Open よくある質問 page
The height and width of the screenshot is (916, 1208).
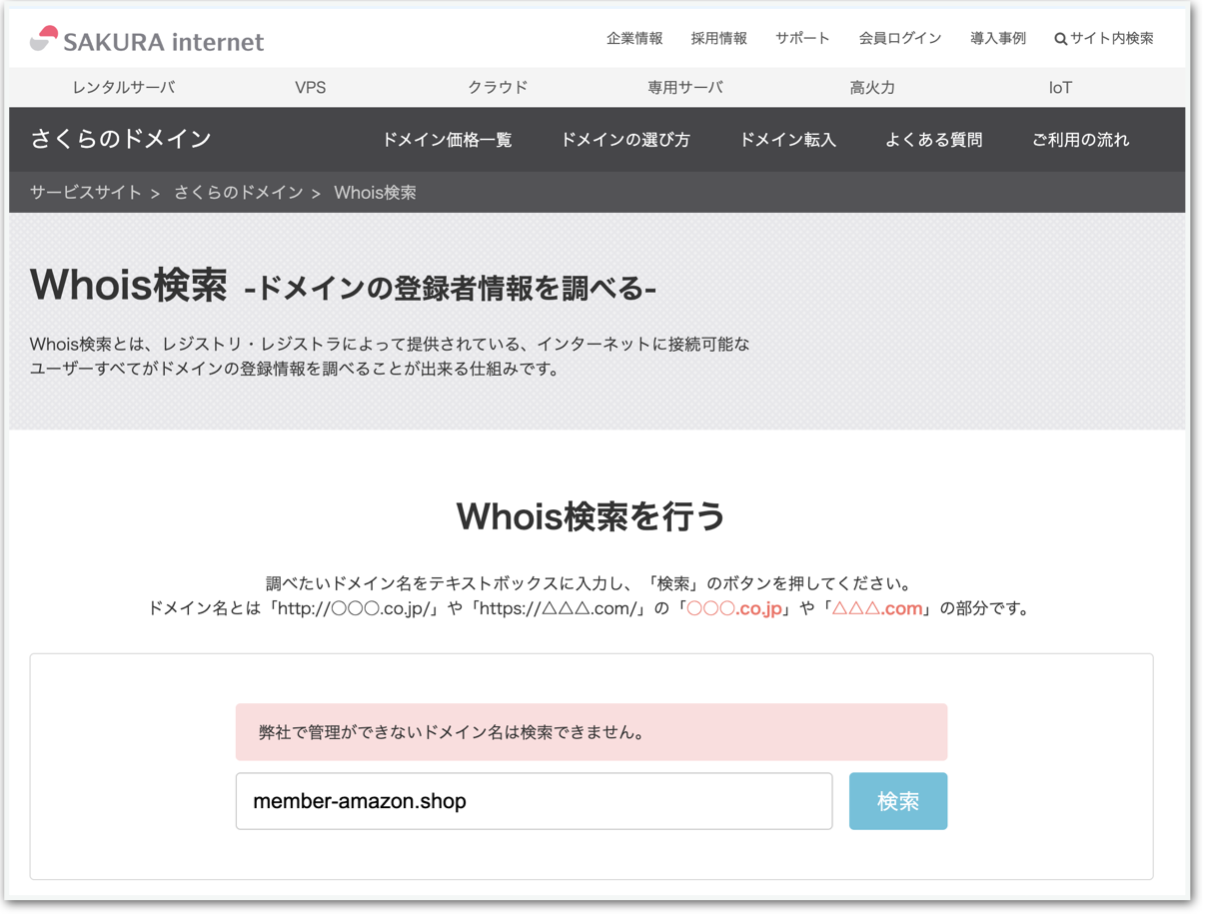pyautogui.click(x=934, y=140)
